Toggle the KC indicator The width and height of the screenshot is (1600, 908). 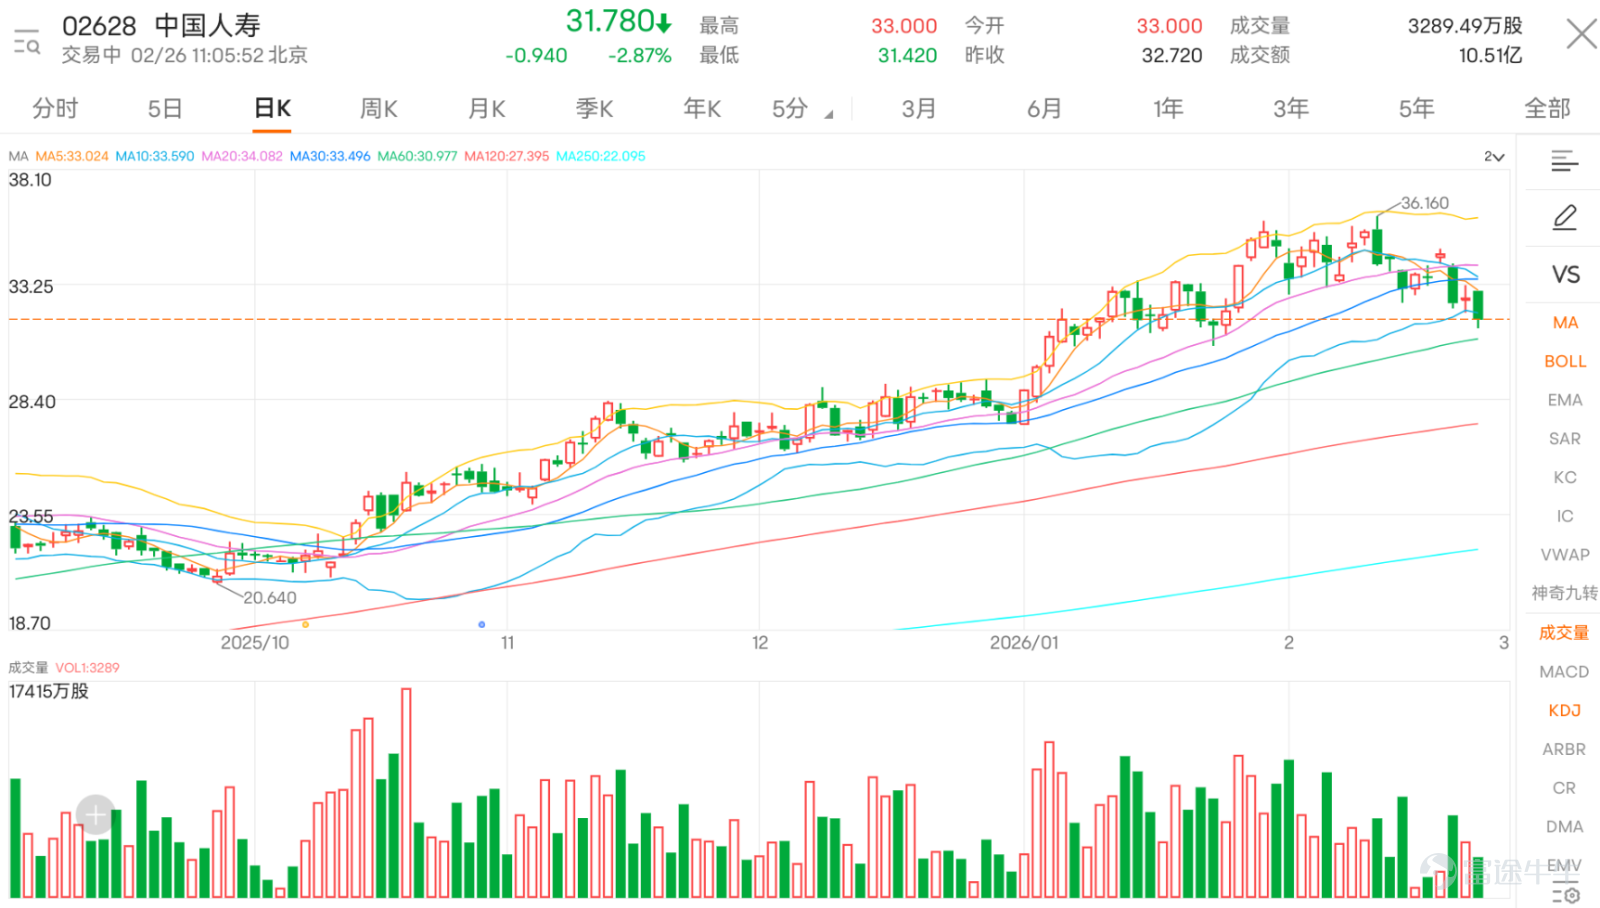point(1565,478)
